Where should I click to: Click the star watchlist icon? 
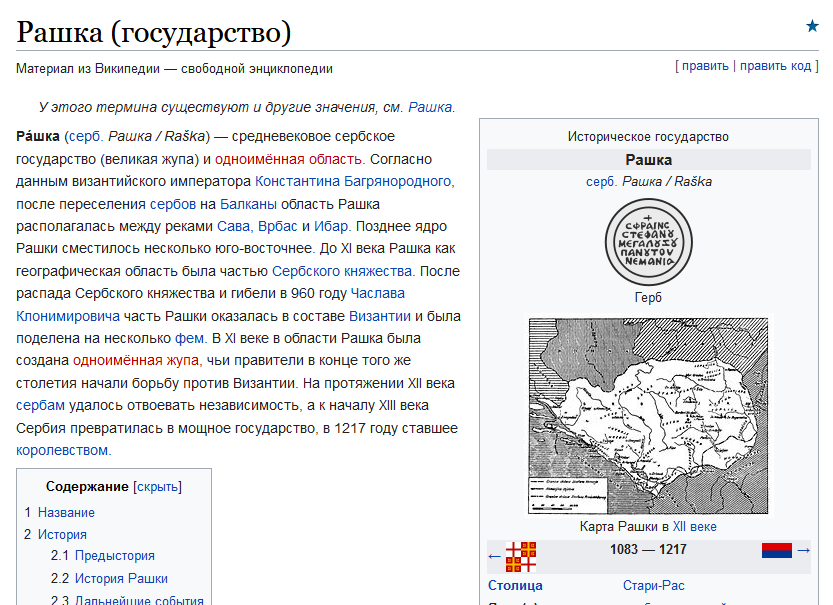812,26
